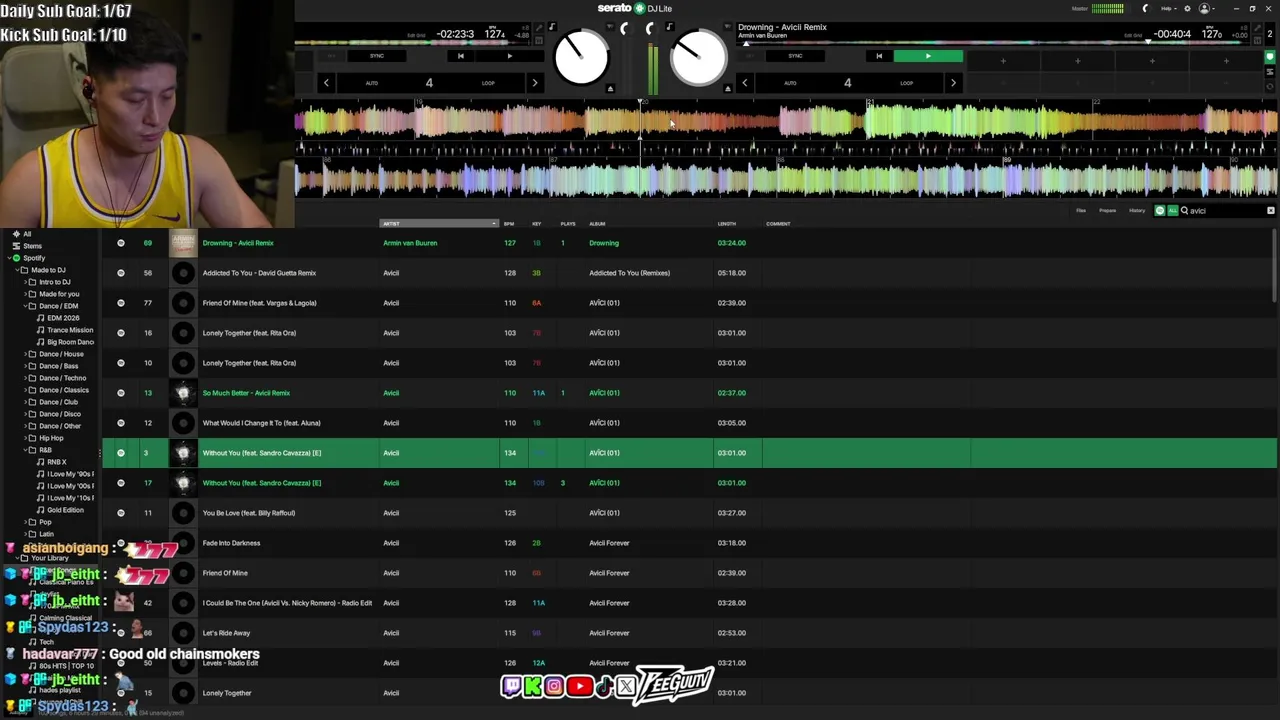This screenshot has width=1280, height=720.
Task: Open the Files panel tab
Action: pyautogui.click(x=1081, y=211)
